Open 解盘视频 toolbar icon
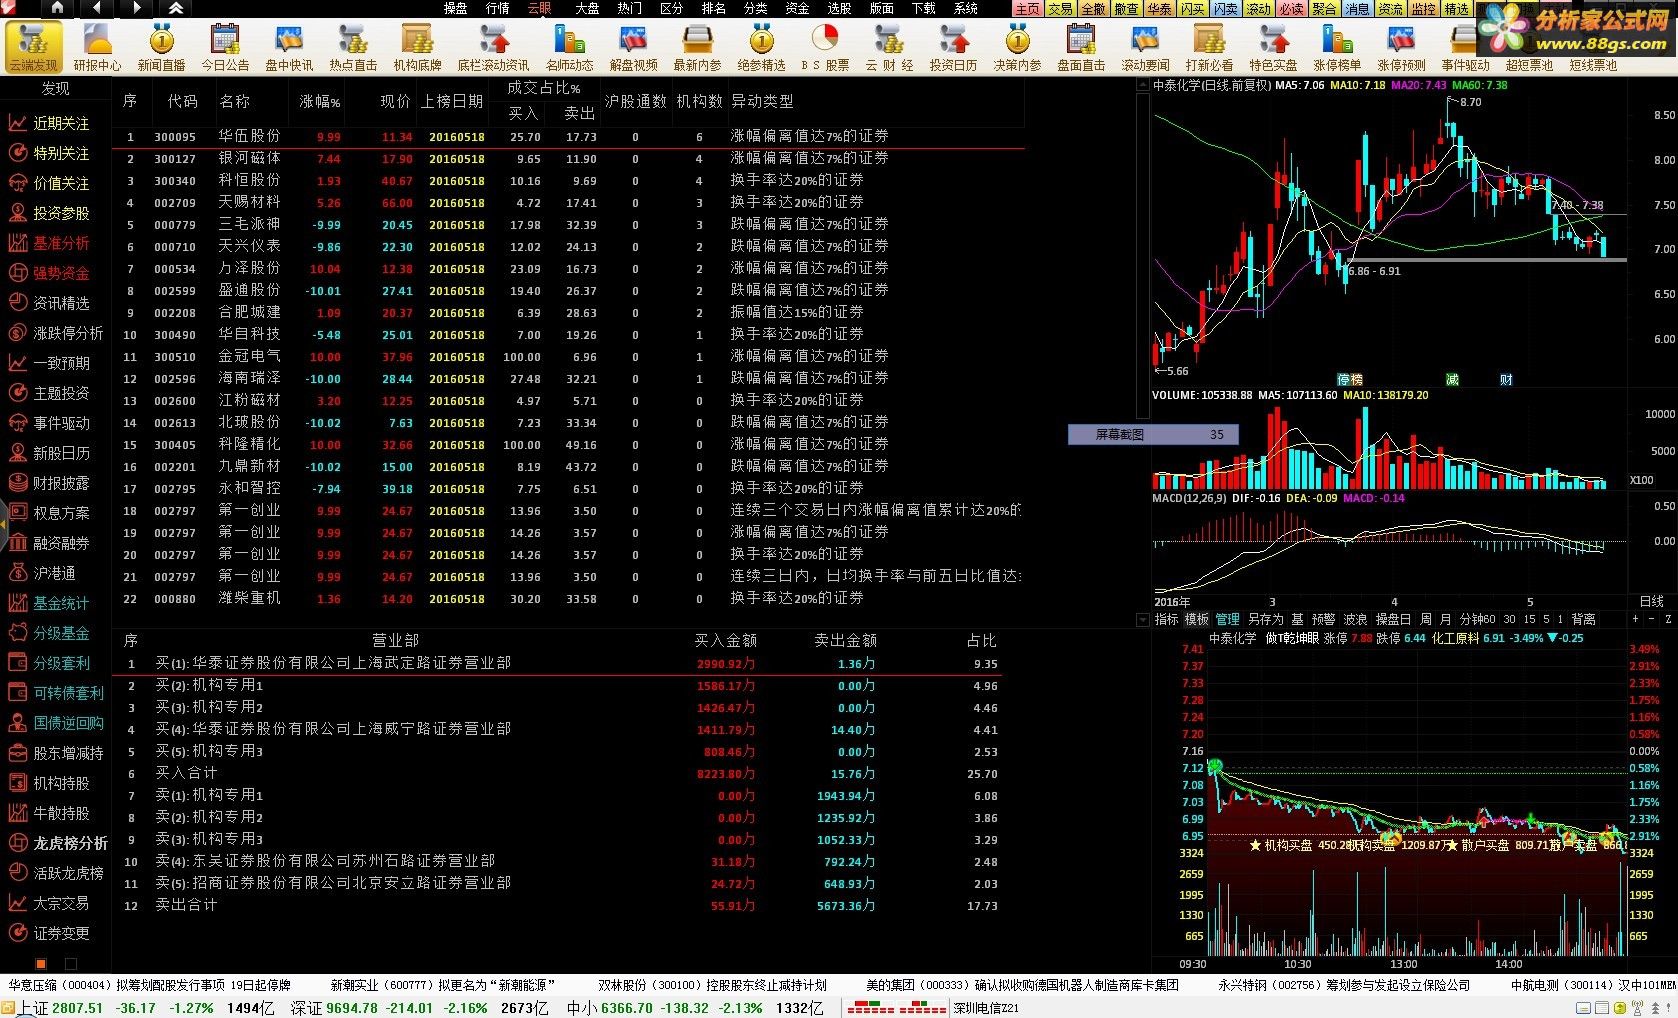 pos(633,47)
